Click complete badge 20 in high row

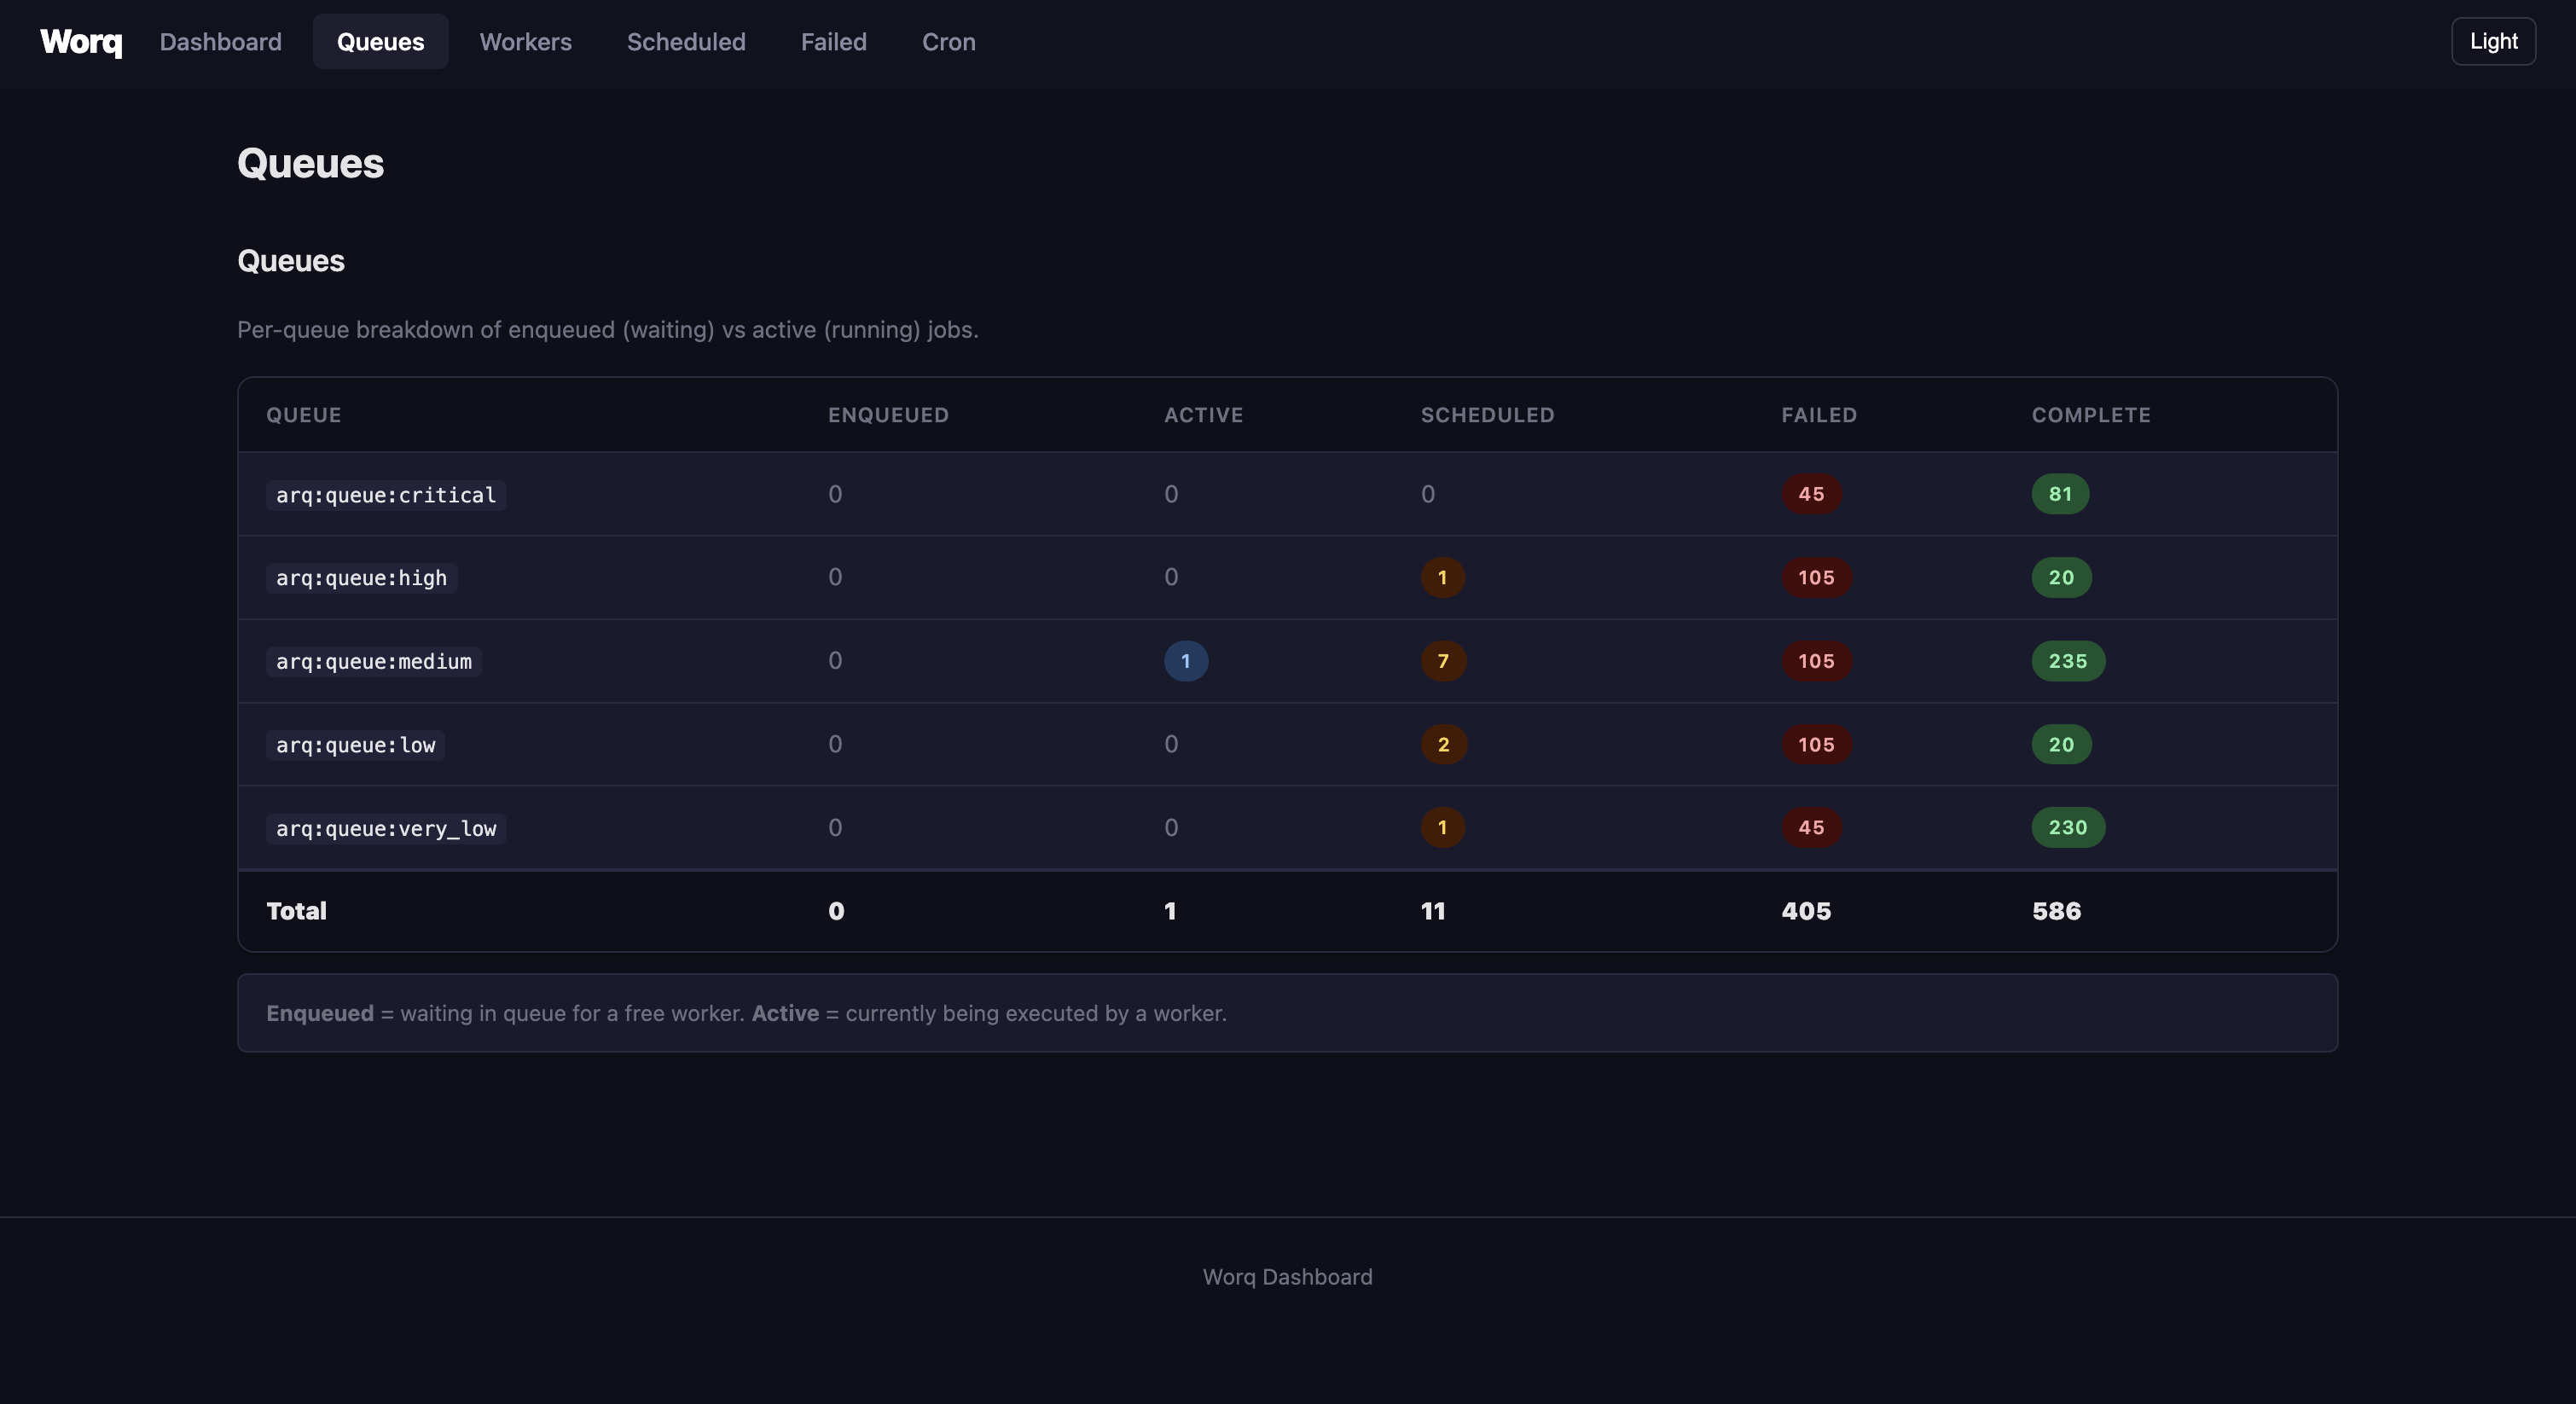click(x=2061, y=577)
